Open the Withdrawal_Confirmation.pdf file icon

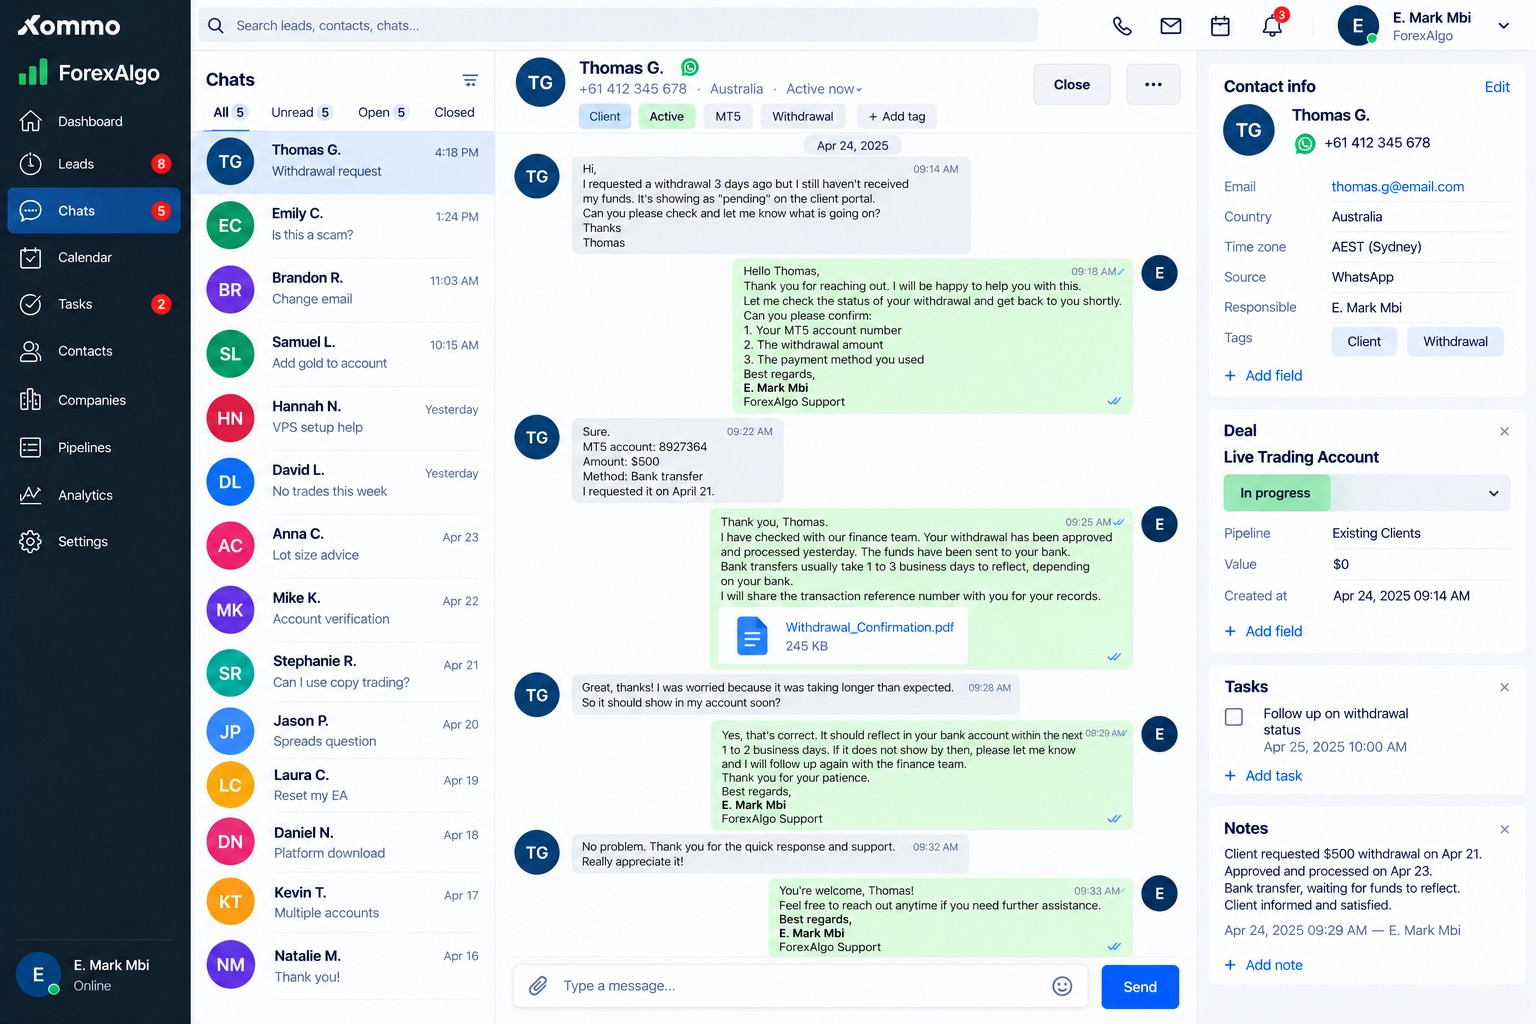tap(752, 636)
